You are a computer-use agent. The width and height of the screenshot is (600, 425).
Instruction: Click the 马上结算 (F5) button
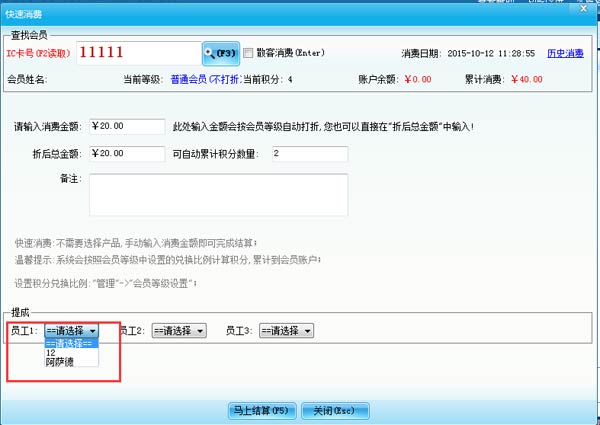coord(262,411)
